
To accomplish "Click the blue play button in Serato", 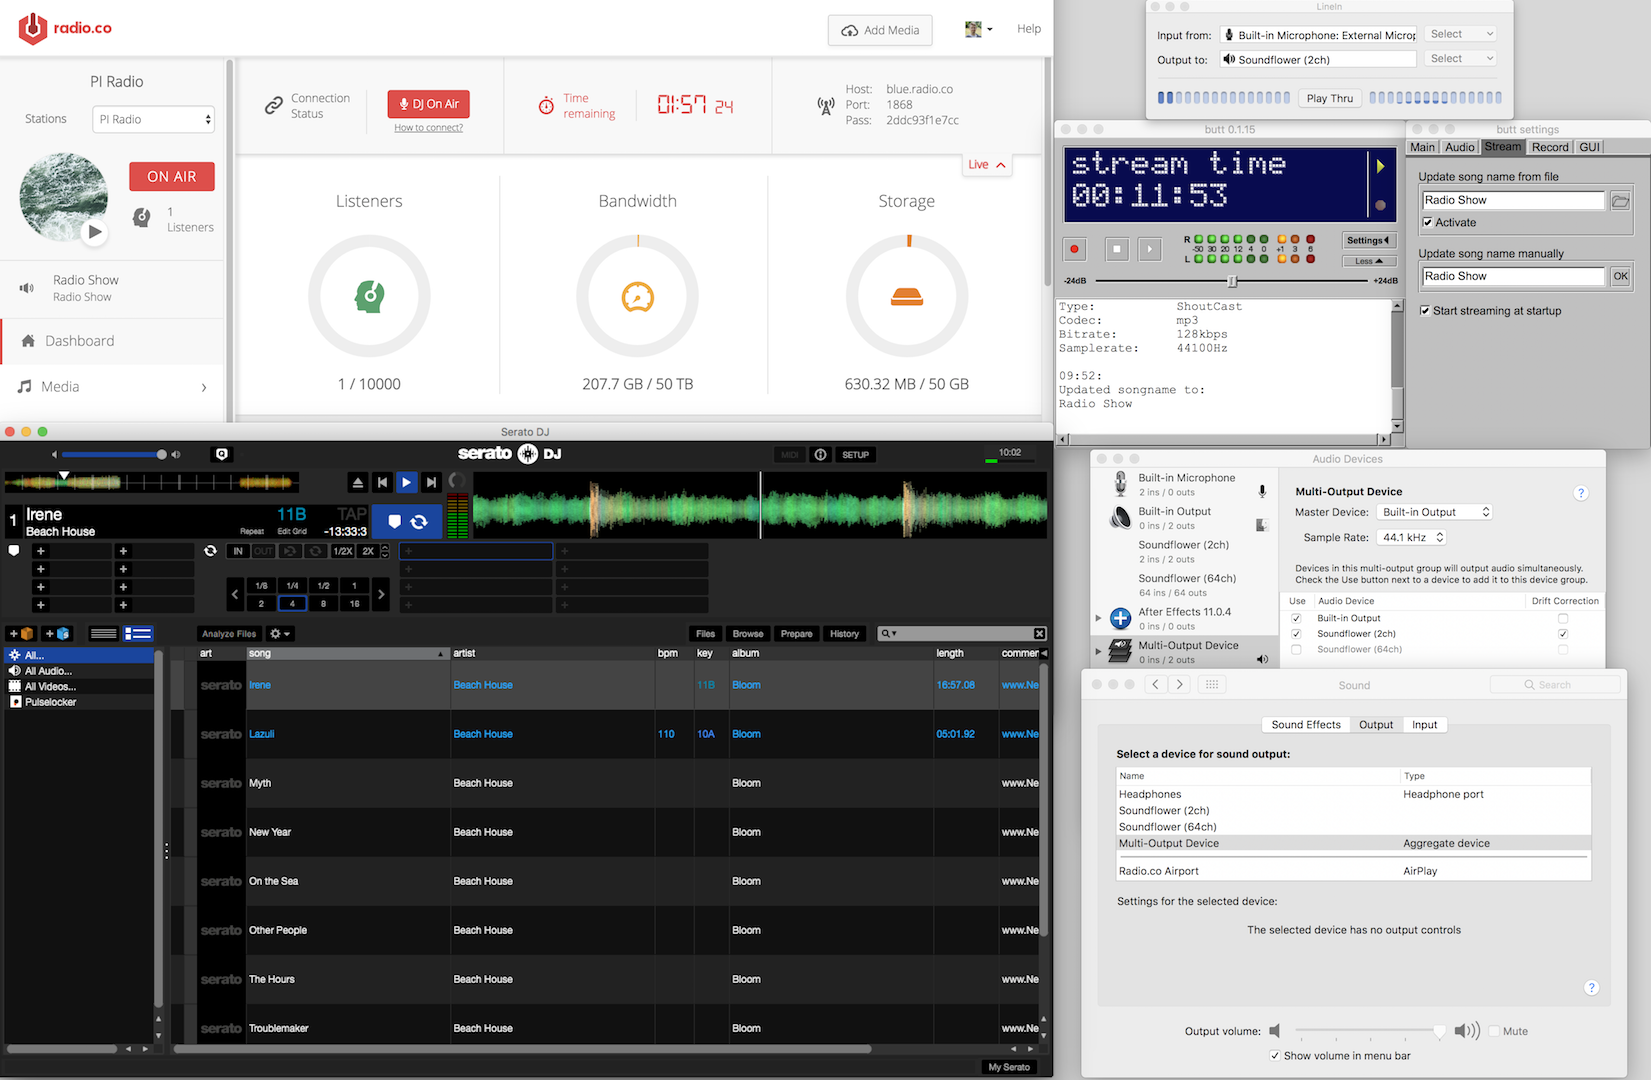I will pos(406,482).
